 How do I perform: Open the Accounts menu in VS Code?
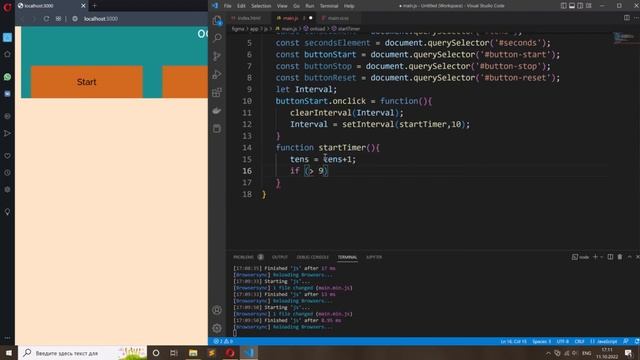tap(217, 310)
